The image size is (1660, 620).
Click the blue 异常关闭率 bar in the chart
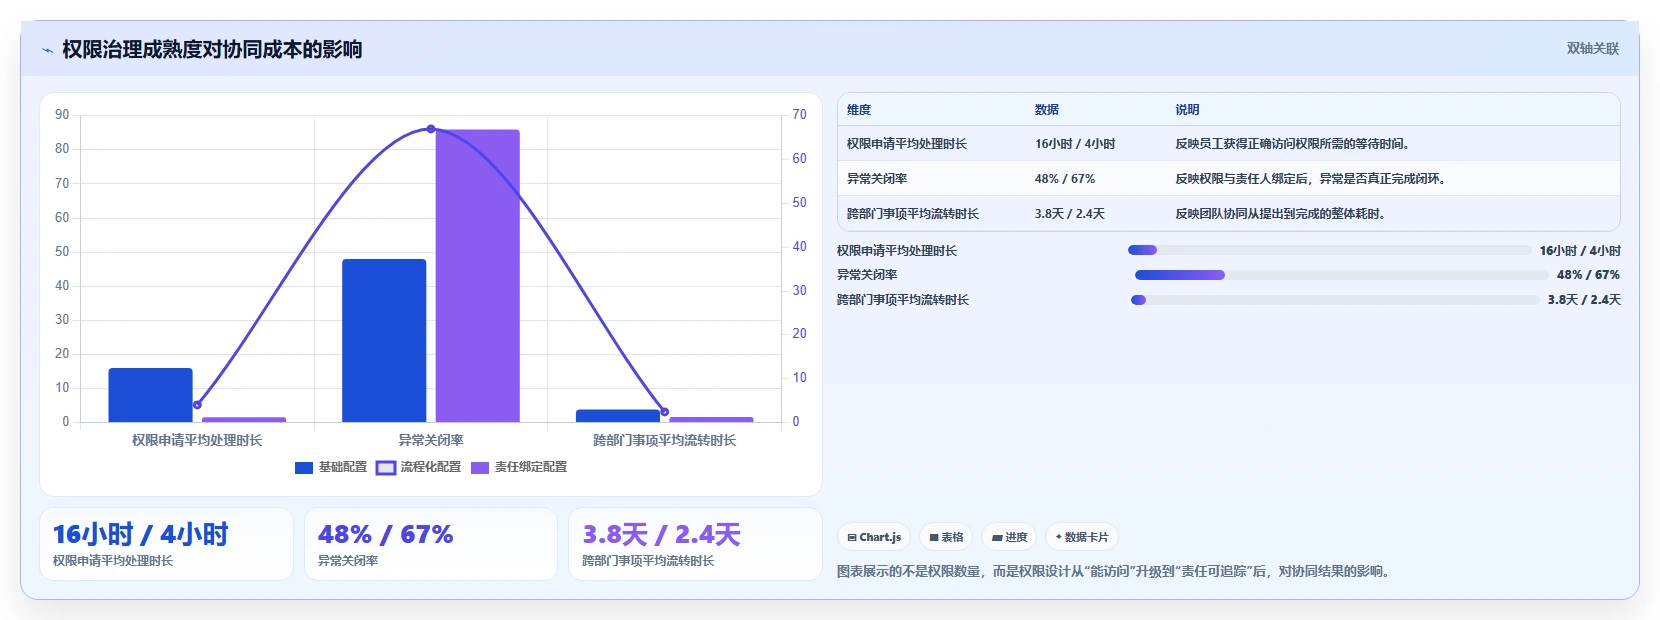click(x=384, y=340)
